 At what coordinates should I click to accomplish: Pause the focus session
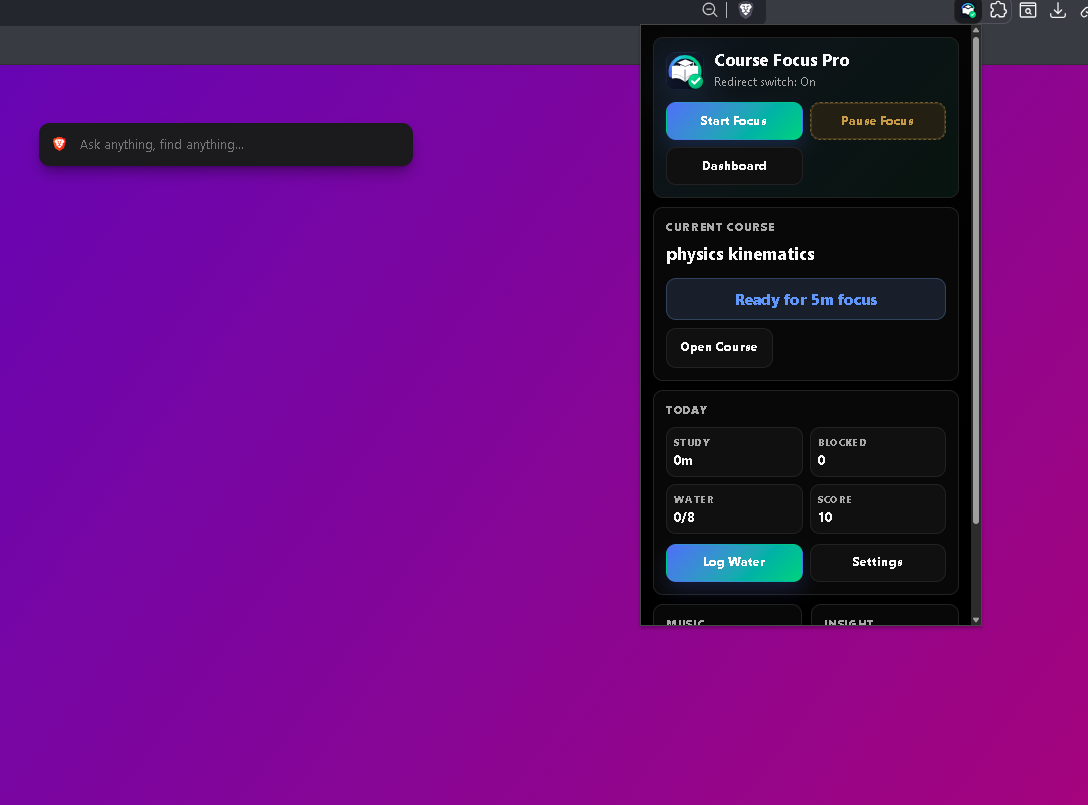tap(878, 121)
